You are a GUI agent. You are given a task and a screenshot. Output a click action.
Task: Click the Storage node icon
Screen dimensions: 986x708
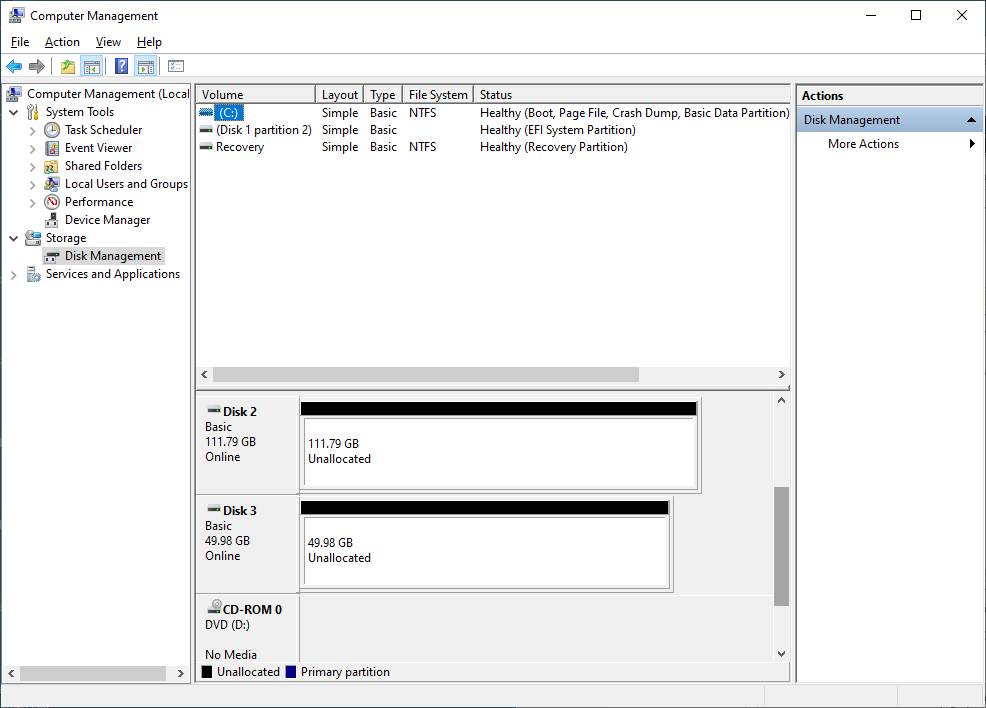pos(33,238)
